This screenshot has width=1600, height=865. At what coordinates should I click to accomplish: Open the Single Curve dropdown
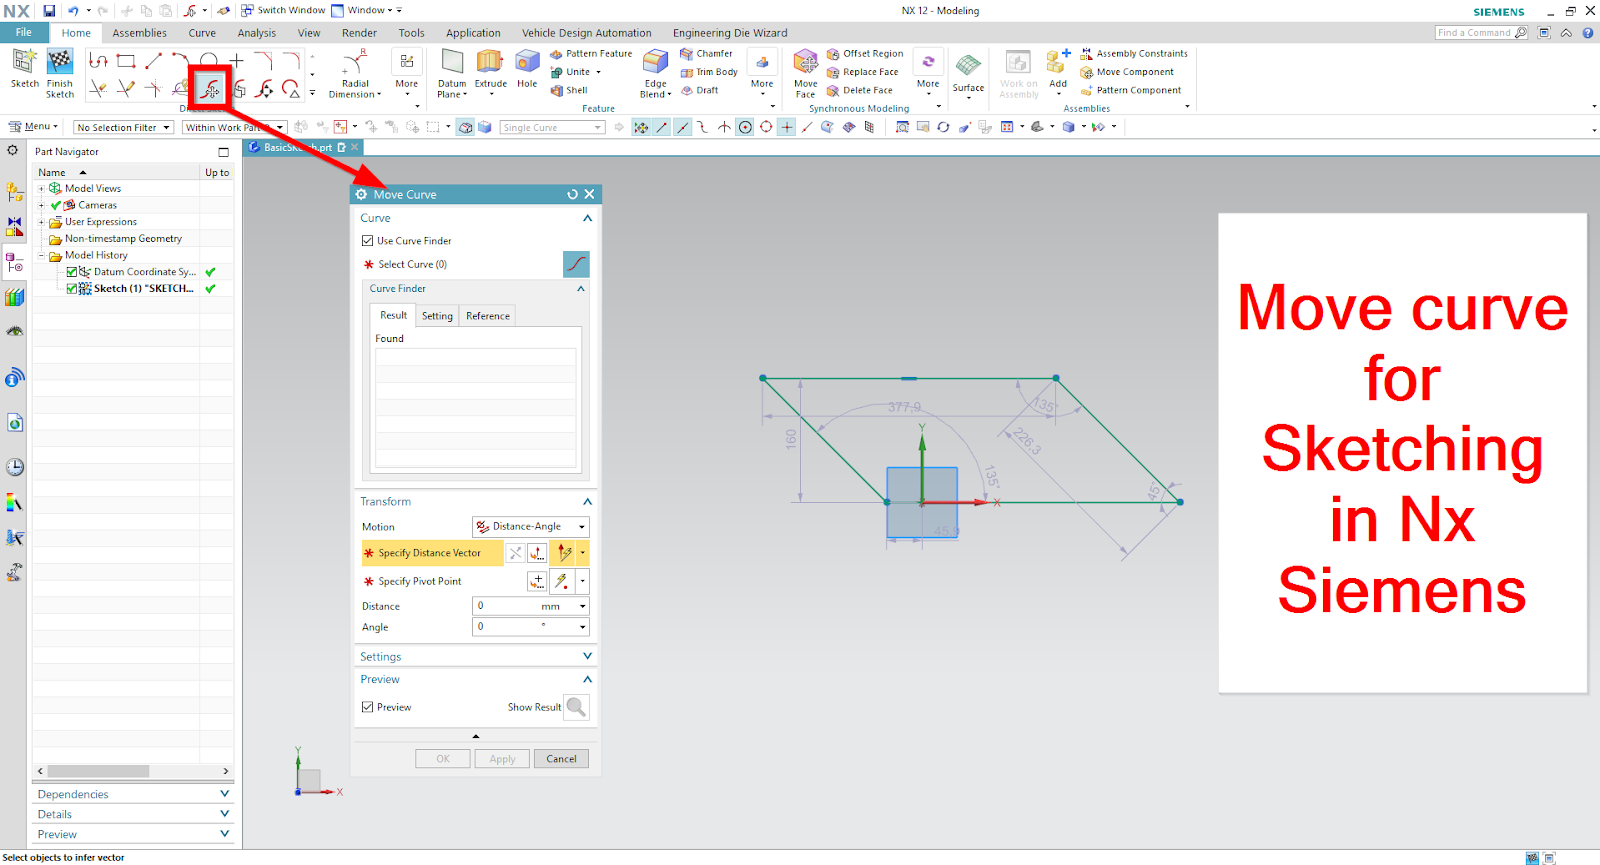[552, 128]
